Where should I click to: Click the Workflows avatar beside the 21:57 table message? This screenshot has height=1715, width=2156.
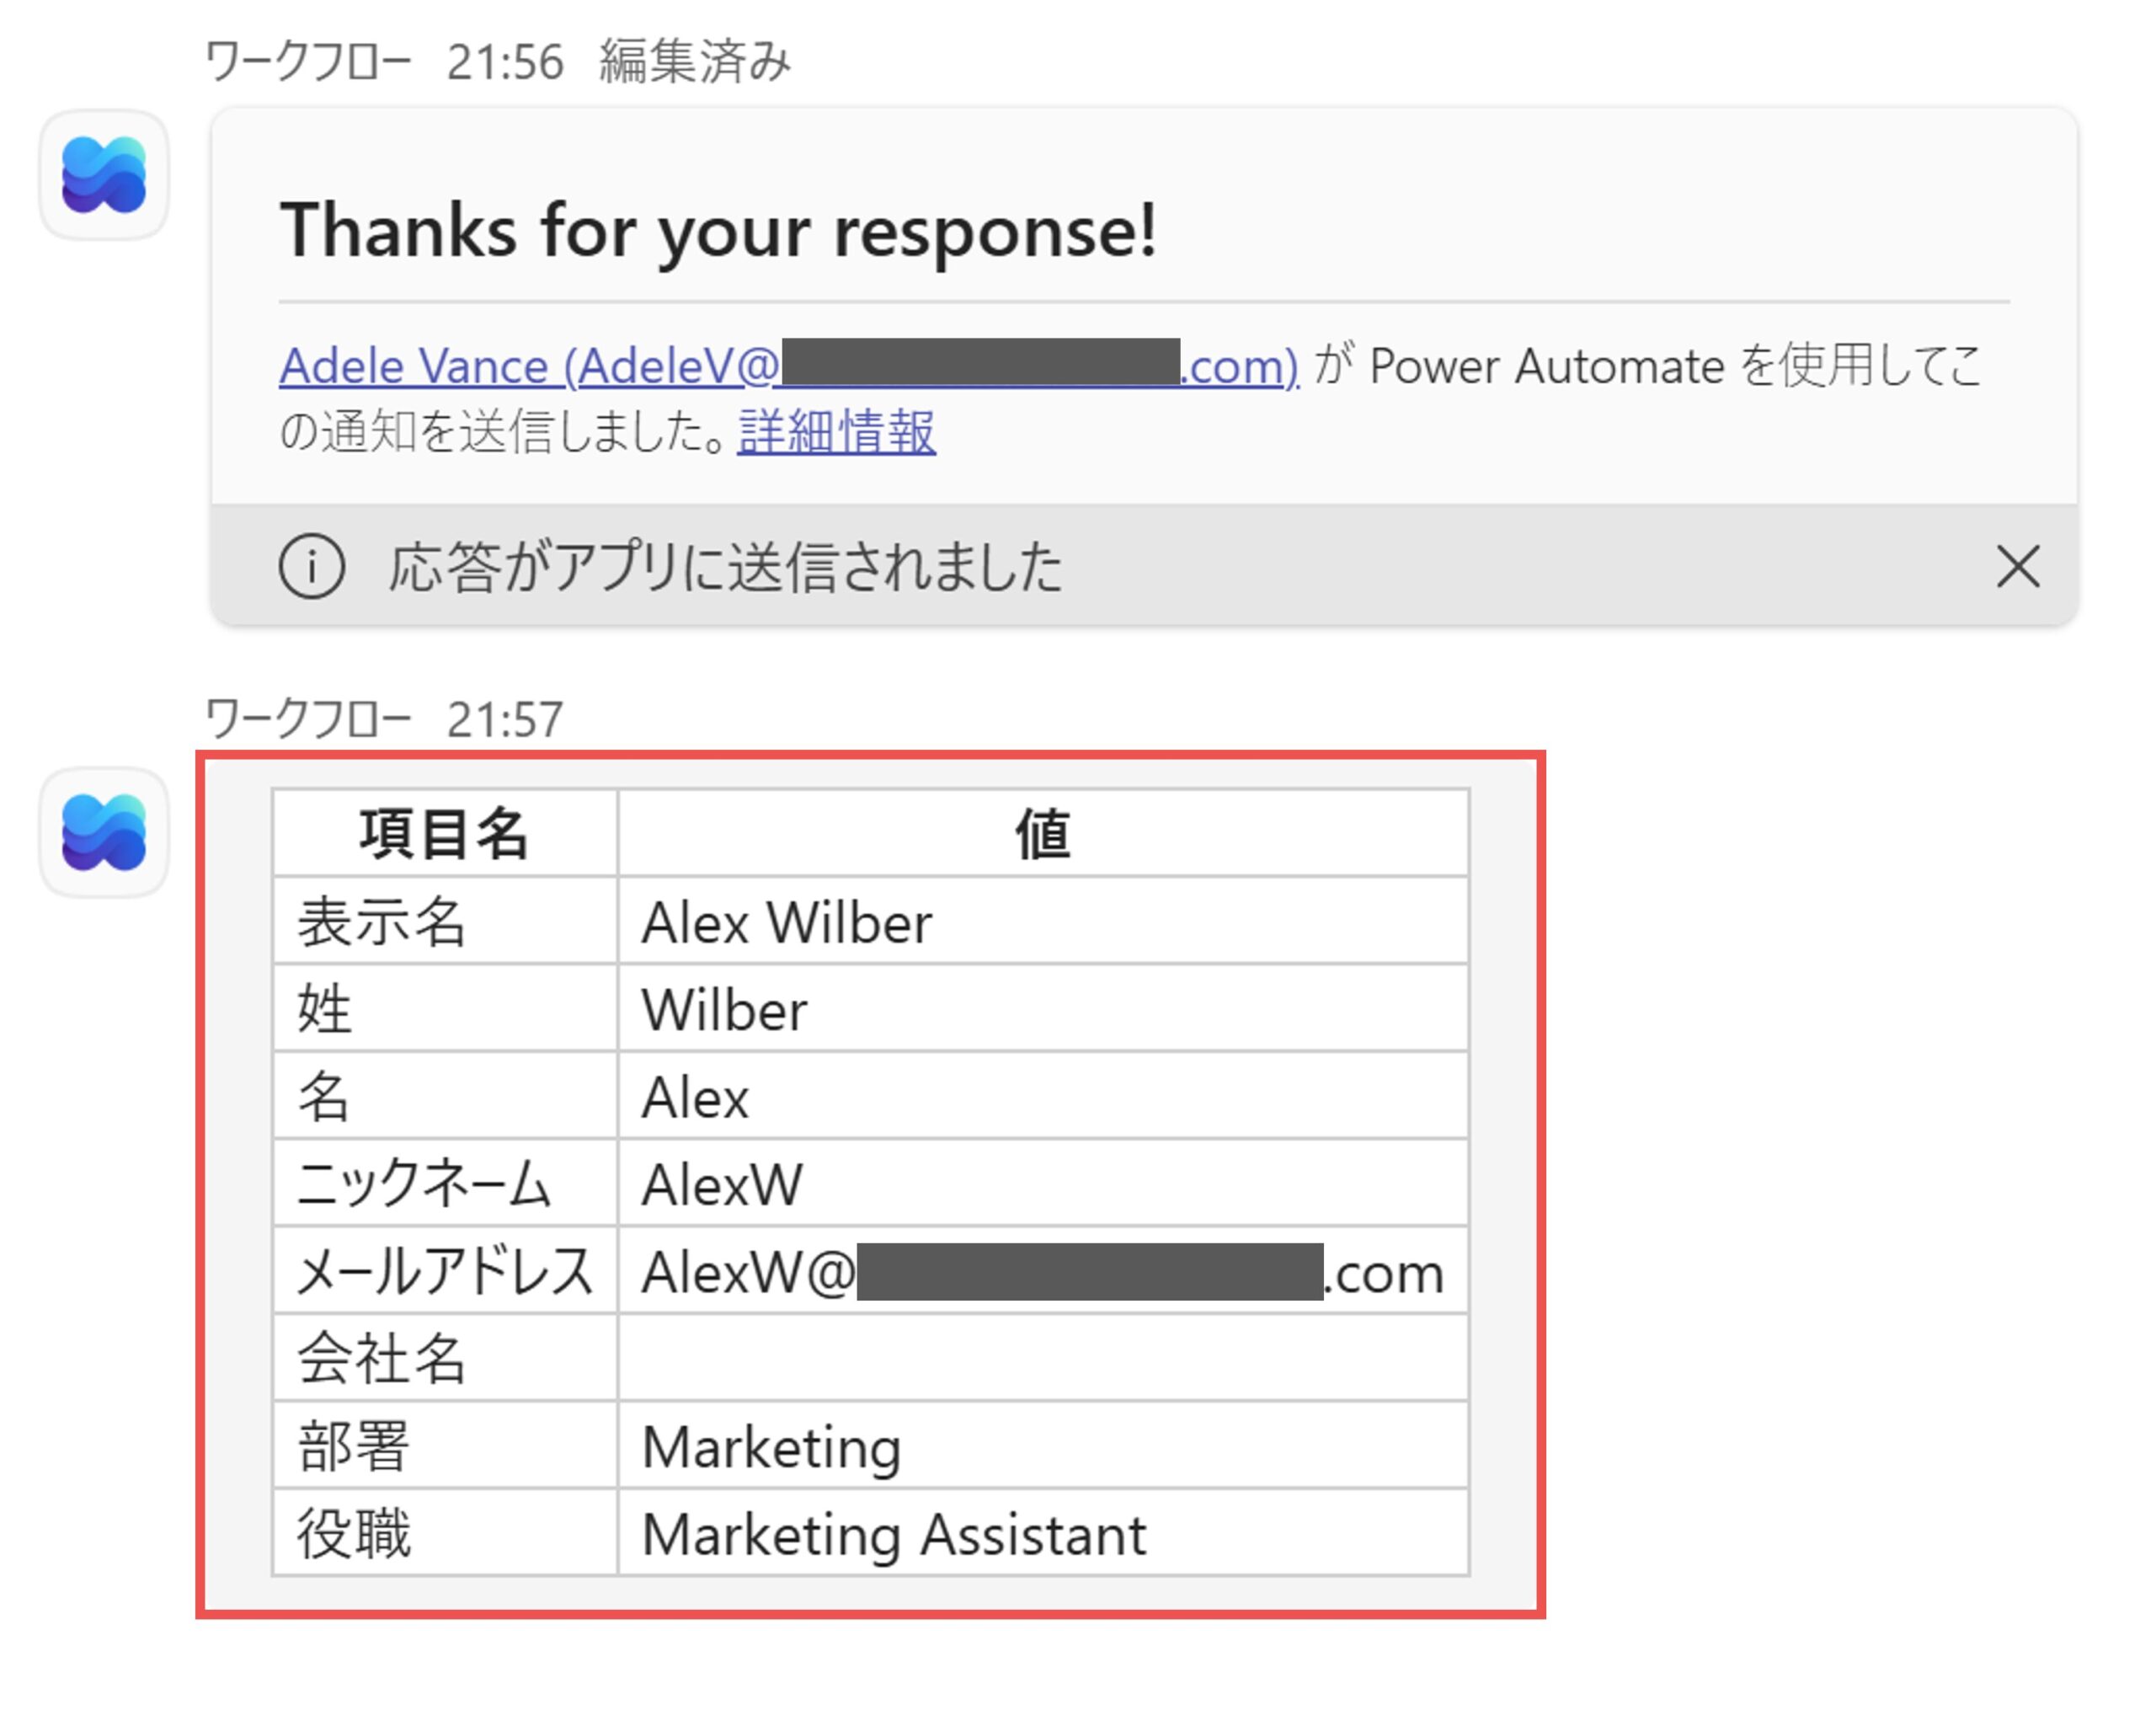104,832
